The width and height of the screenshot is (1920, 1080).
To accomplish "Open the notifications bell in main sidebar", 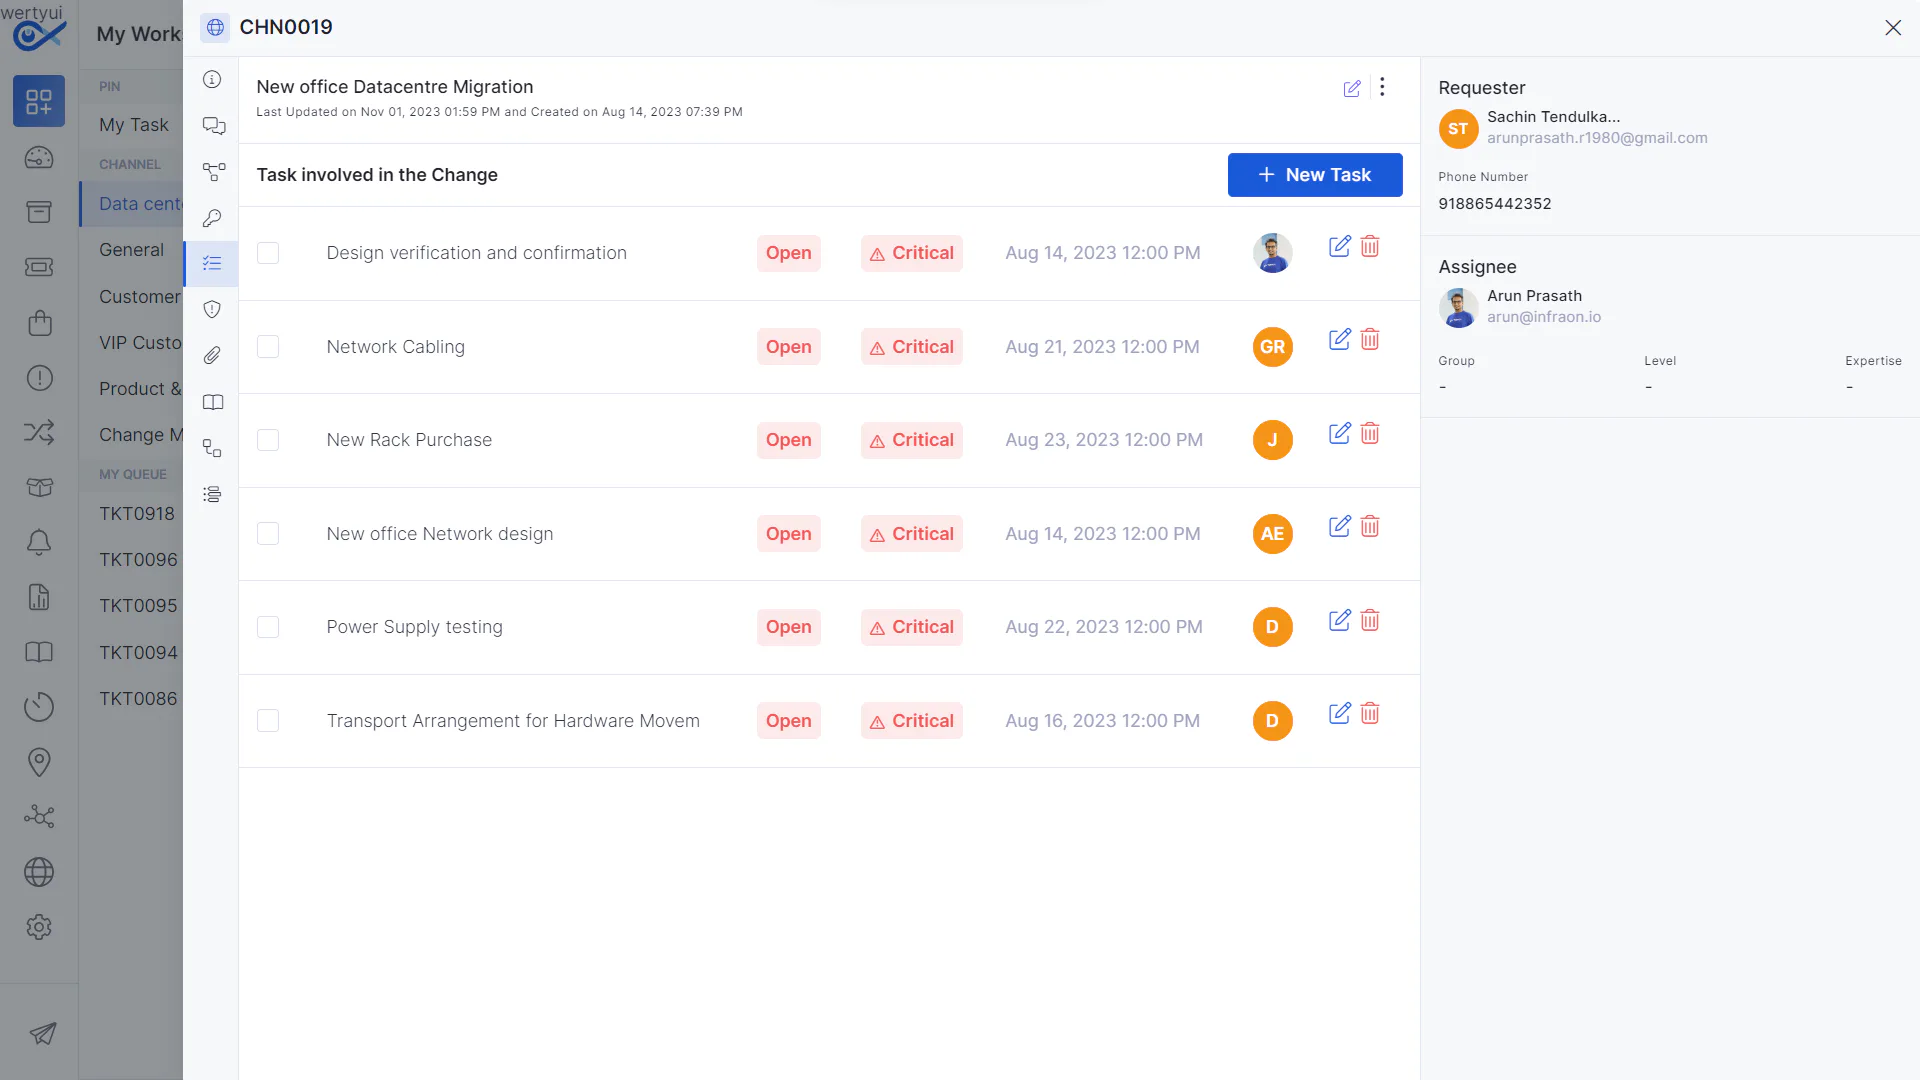I will coord(39,542).
